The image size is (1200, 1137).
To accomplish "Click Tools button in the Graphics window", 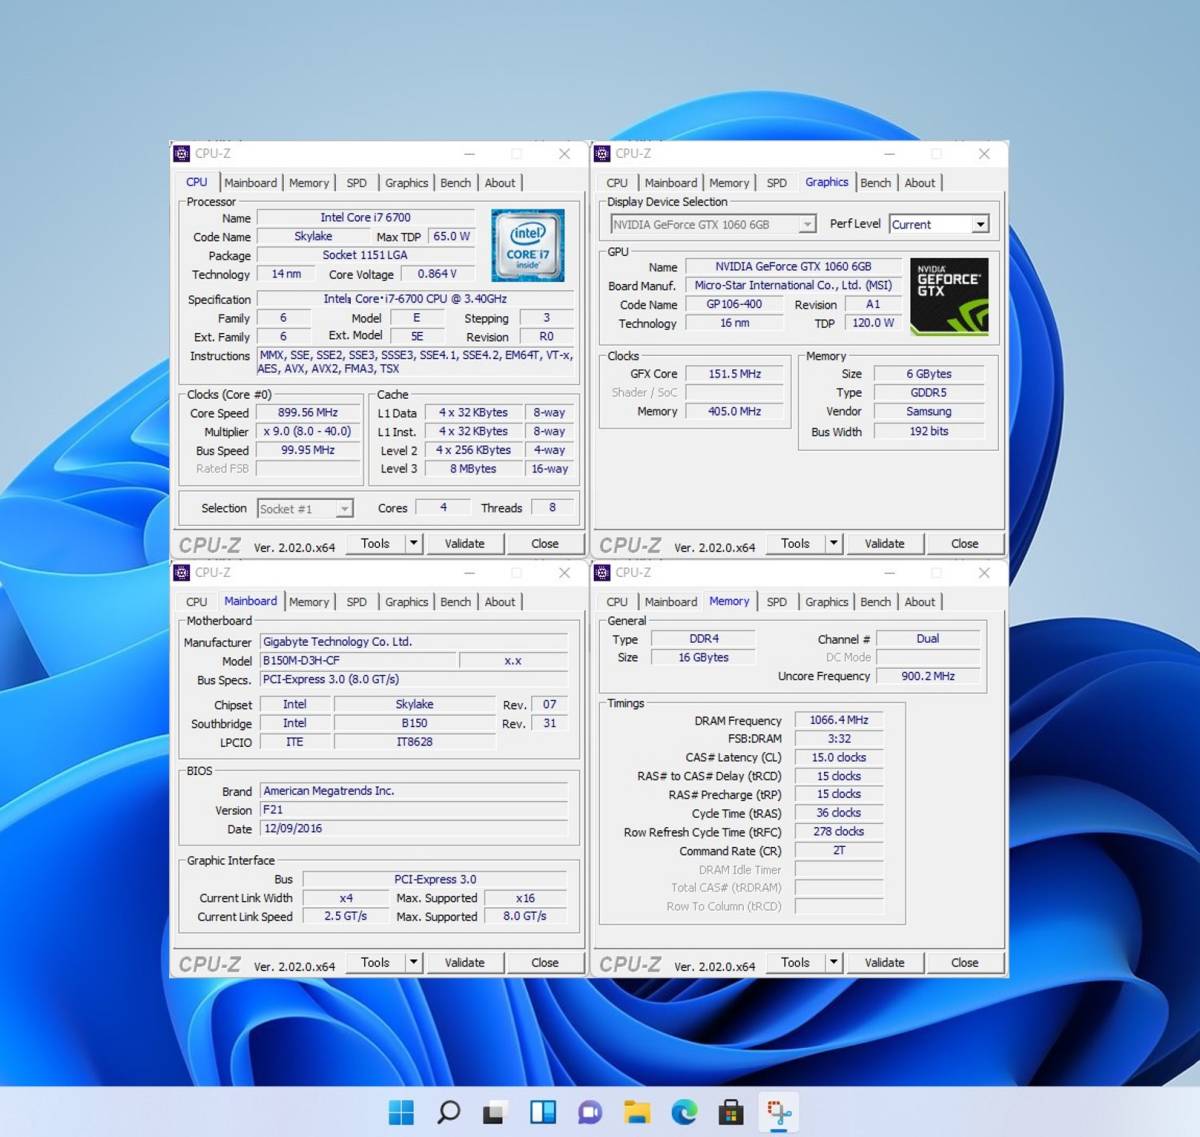I will [795, 543].
